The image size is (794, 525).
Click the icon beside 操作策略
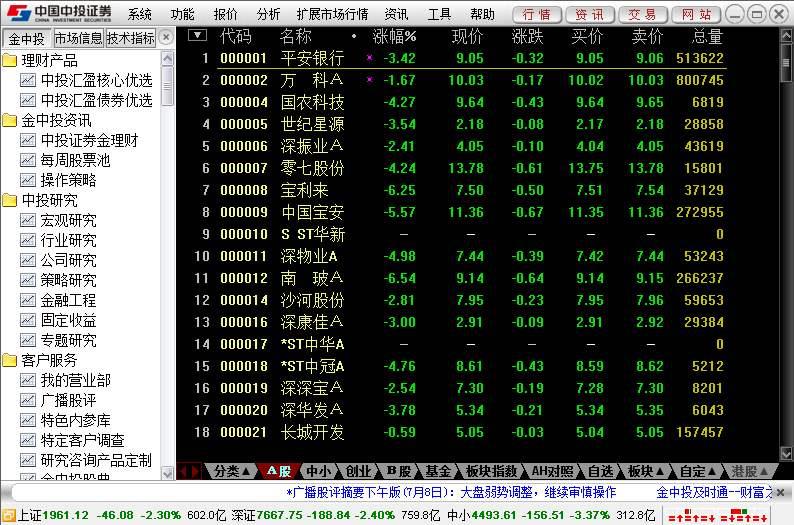(28, 180)
